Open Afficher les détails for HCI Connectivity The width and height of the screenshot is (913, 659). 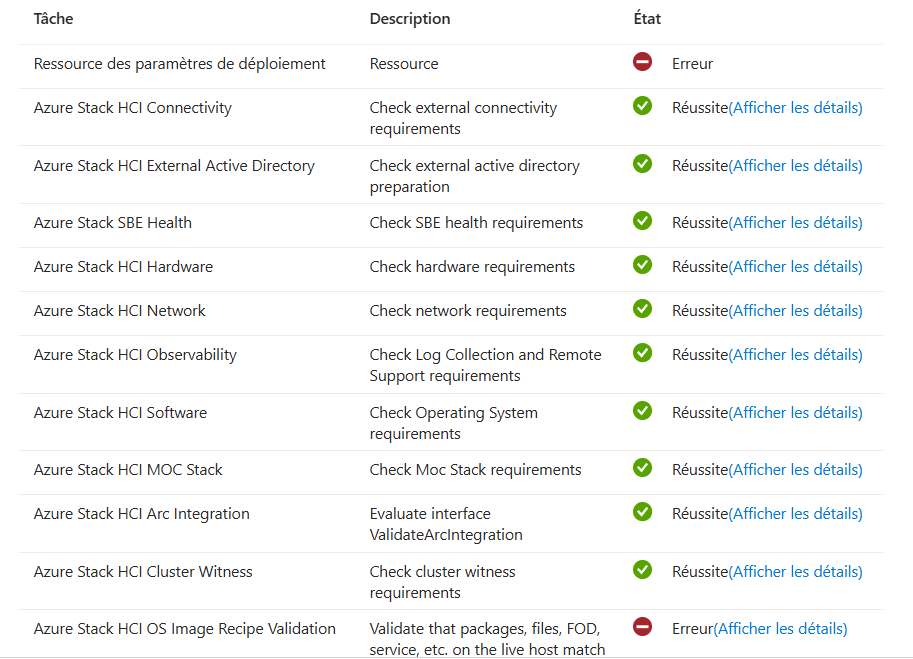795,108
